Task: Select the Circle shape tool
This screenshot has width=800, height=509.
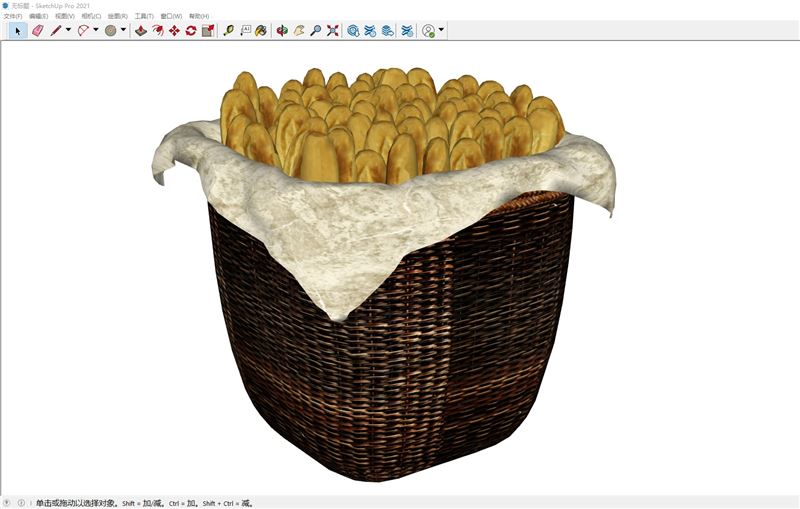Action: pyautogui.click(x=111, y=31)
